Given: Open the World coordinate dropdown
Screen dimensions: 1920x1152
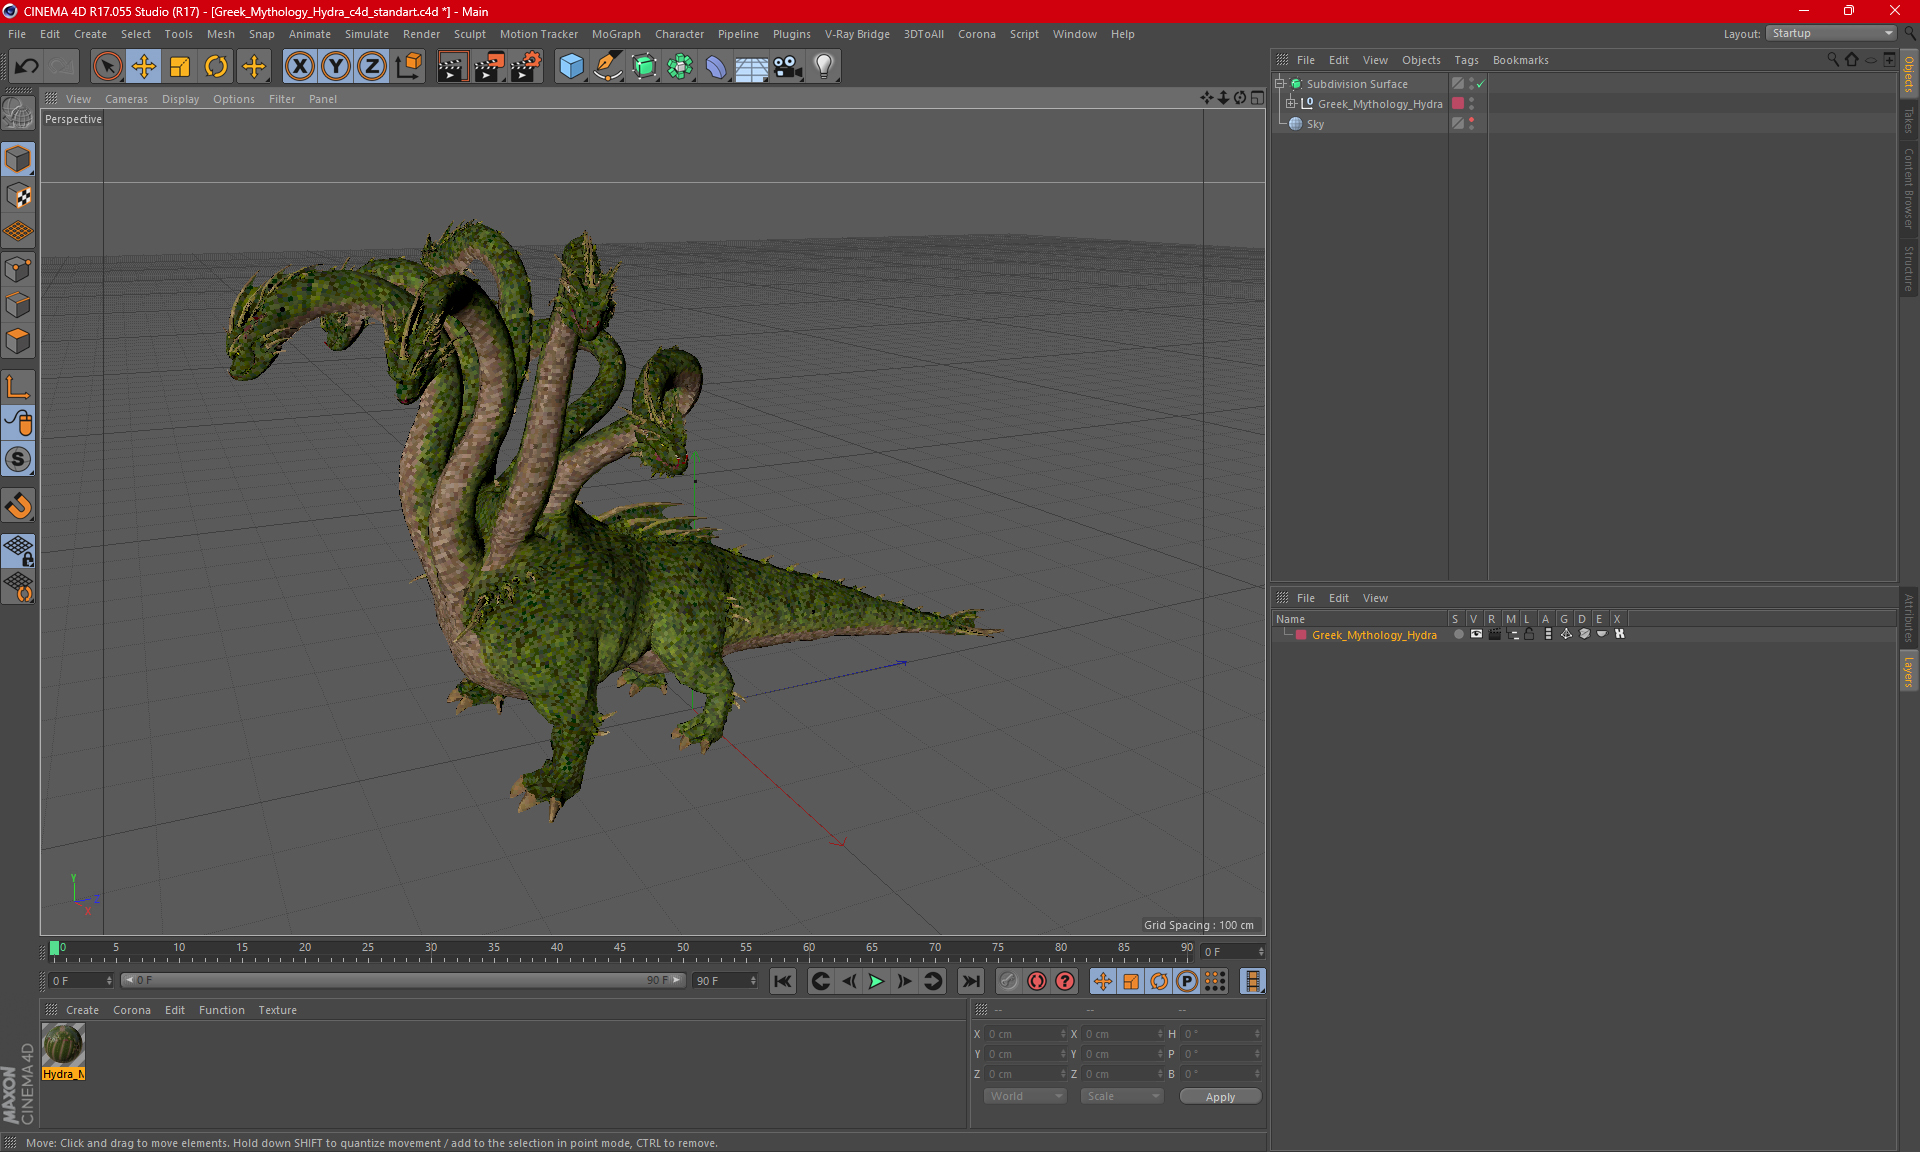Looking at the screenshot, I should click(1025, 1096).
